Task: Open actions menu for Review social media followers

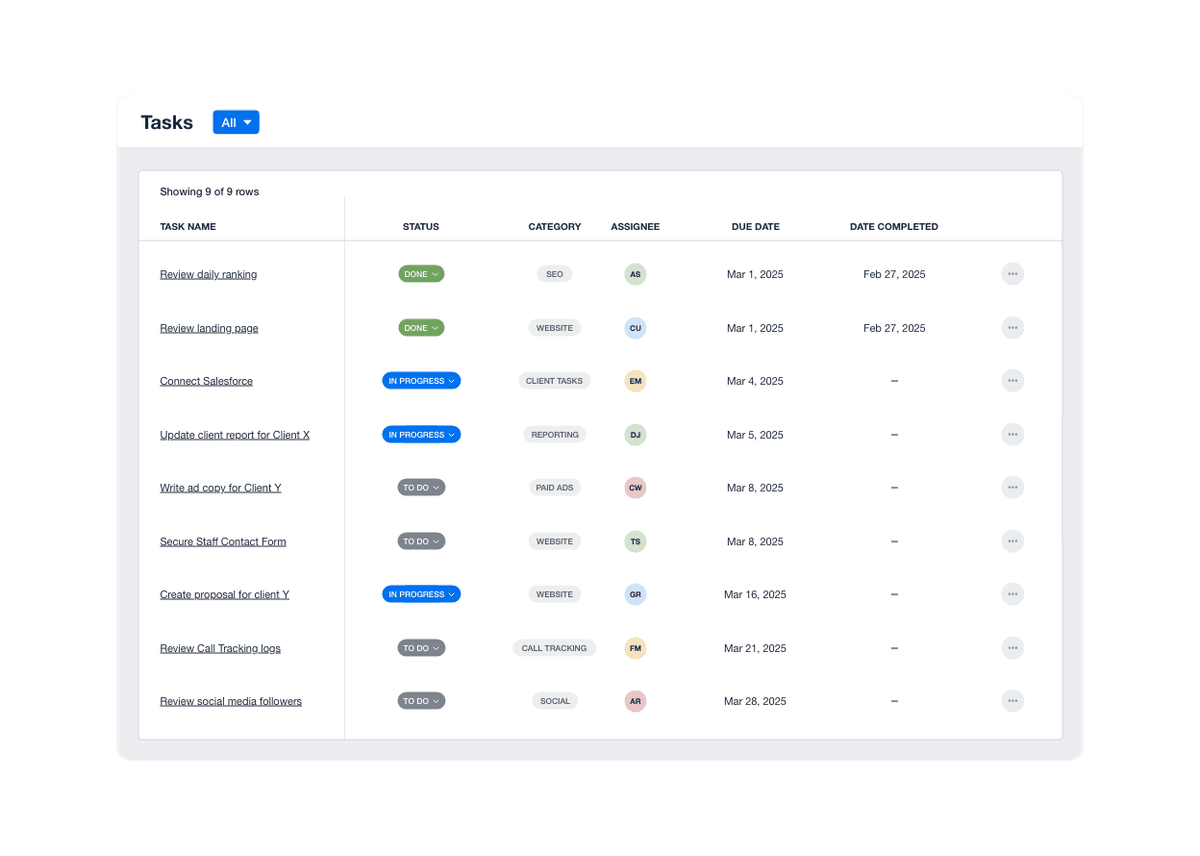Action: pyautogui.click(x=1012, y=701)
